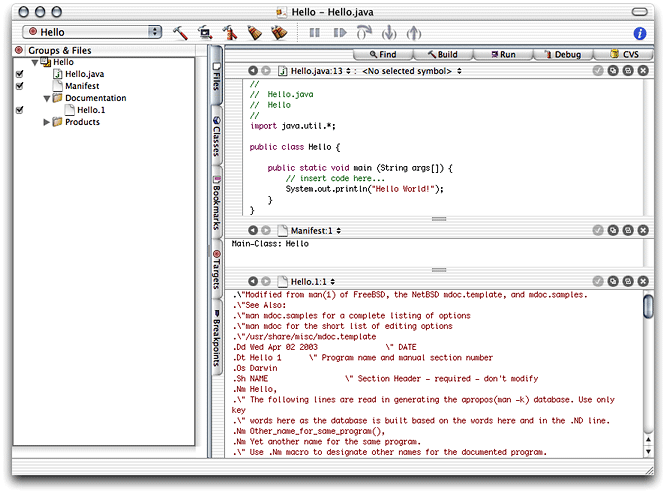Click the magnifier round button in the Hello.1 pane

[613, 281]
